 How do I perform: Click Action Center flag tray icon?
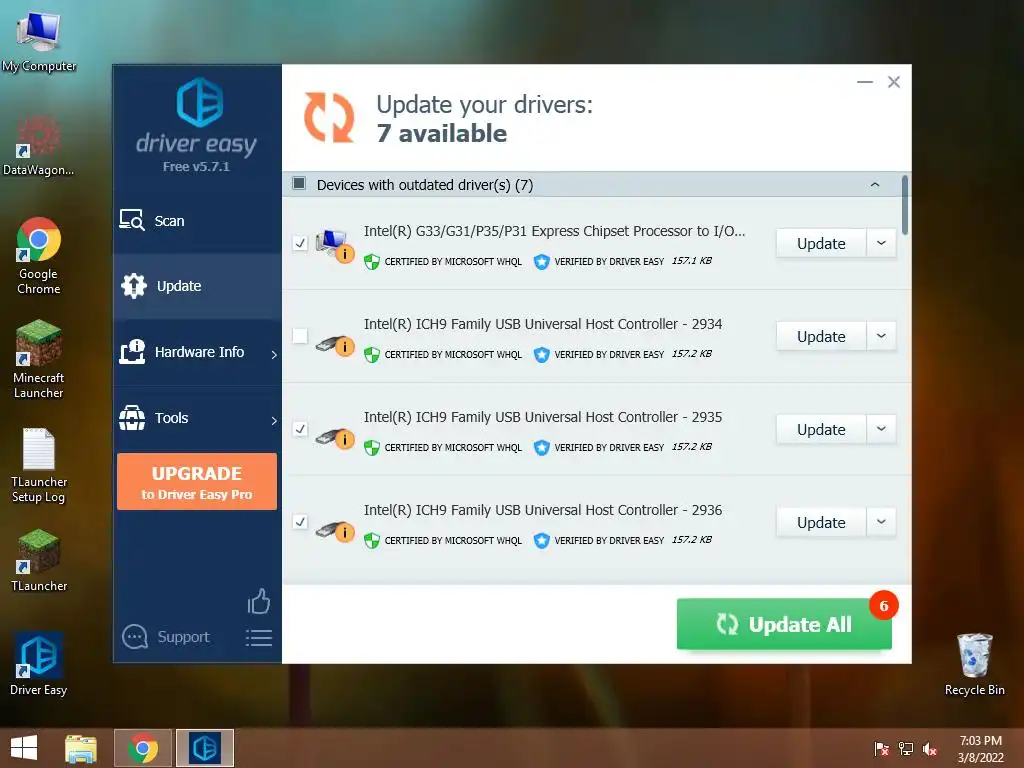pyautogui.click(x=882, y=749)
